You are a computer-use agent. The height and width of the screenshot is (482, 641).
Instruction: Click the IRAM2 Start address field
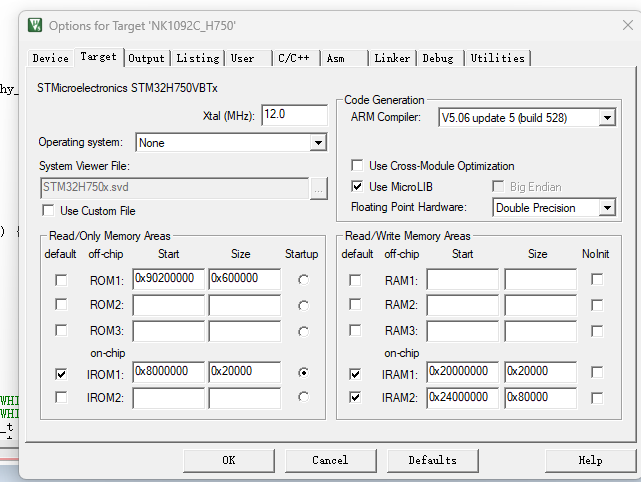click(x=462, y=398)
